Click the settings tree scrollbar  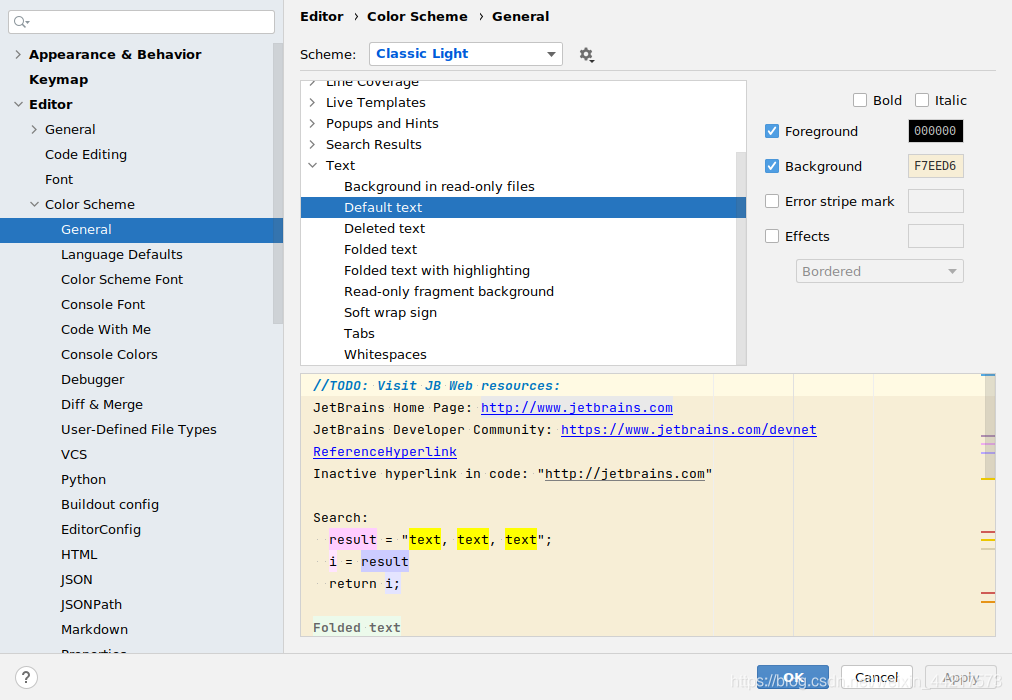[x=278, y=184]
